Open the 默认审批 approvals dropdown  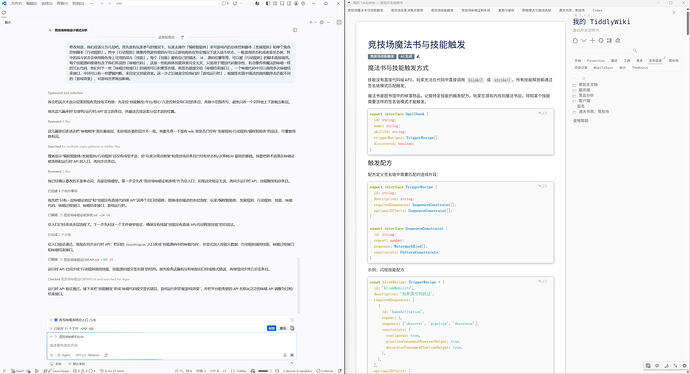(x=76, y=363)
